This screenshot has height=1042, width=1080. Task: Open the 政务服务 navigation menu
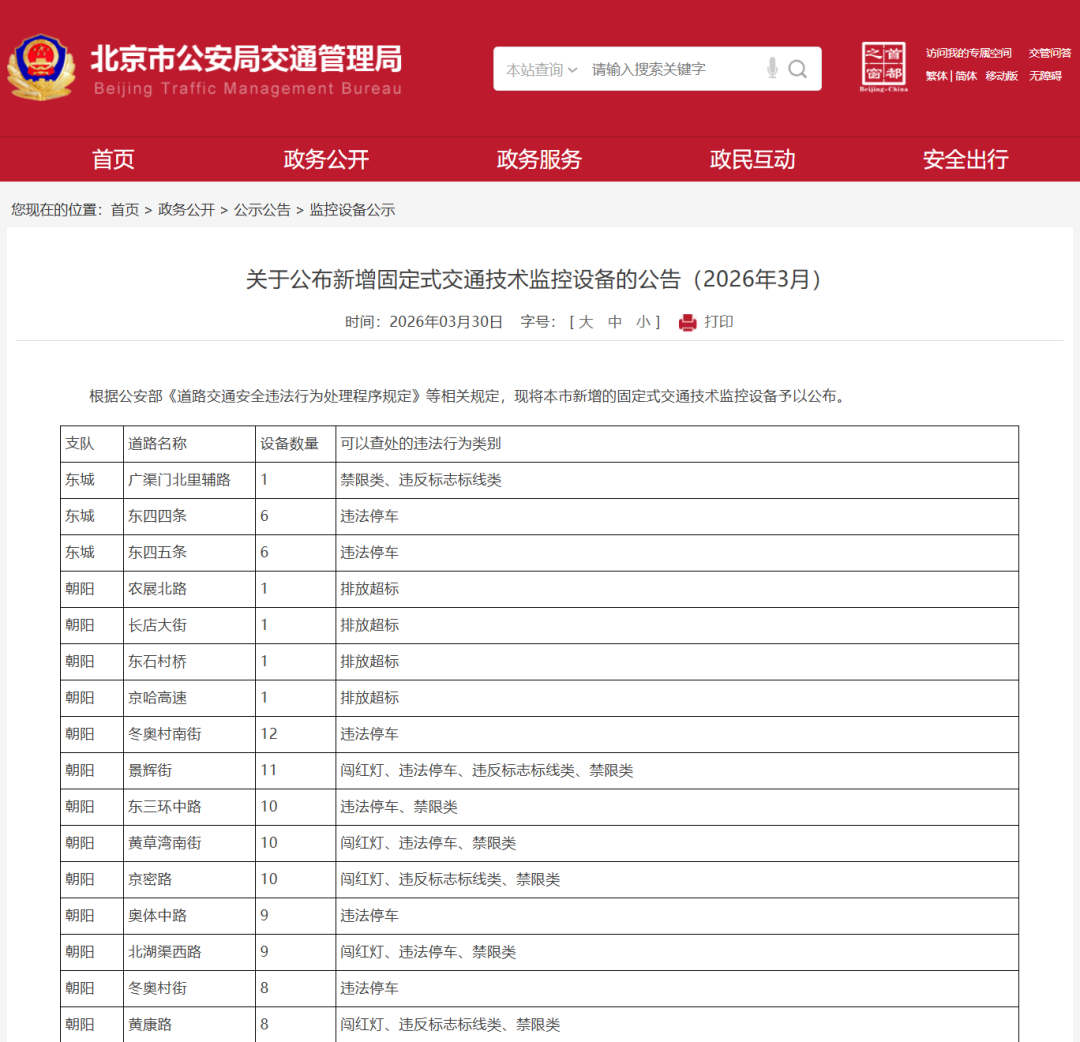(539, 159)
